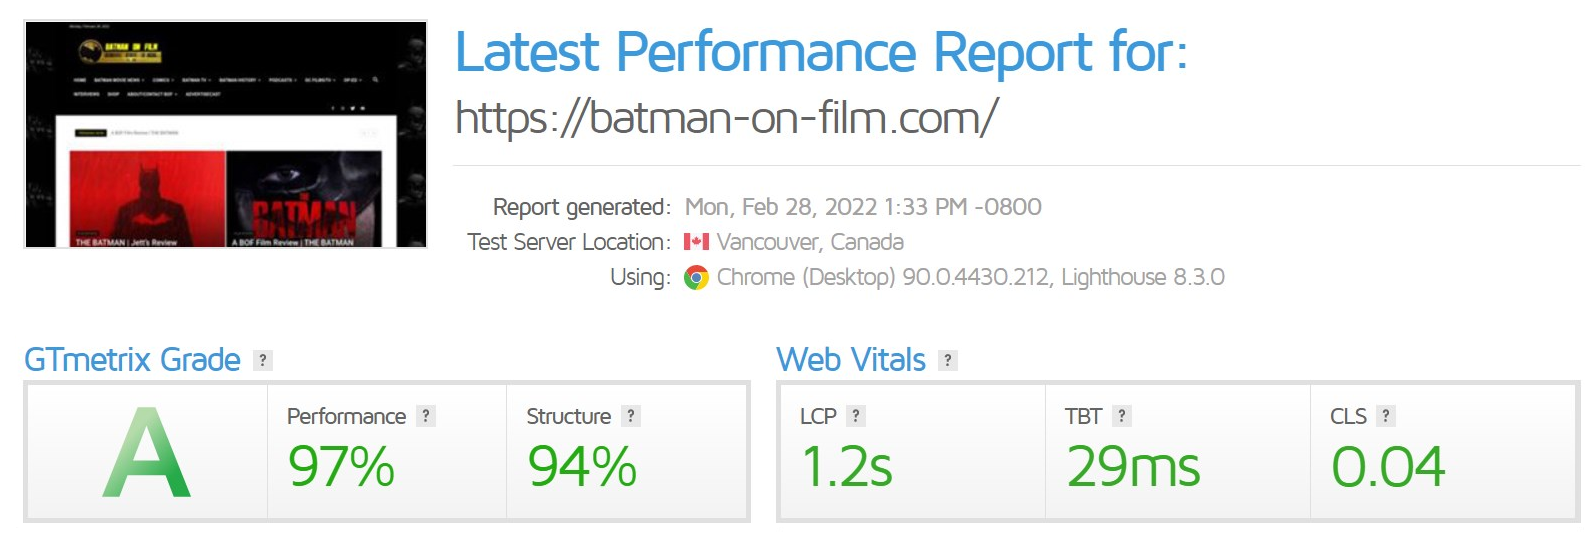The width and height of the screenshot is (1594, 539).
Task: Click the question mark beside Structure
Action: point(631,416)
